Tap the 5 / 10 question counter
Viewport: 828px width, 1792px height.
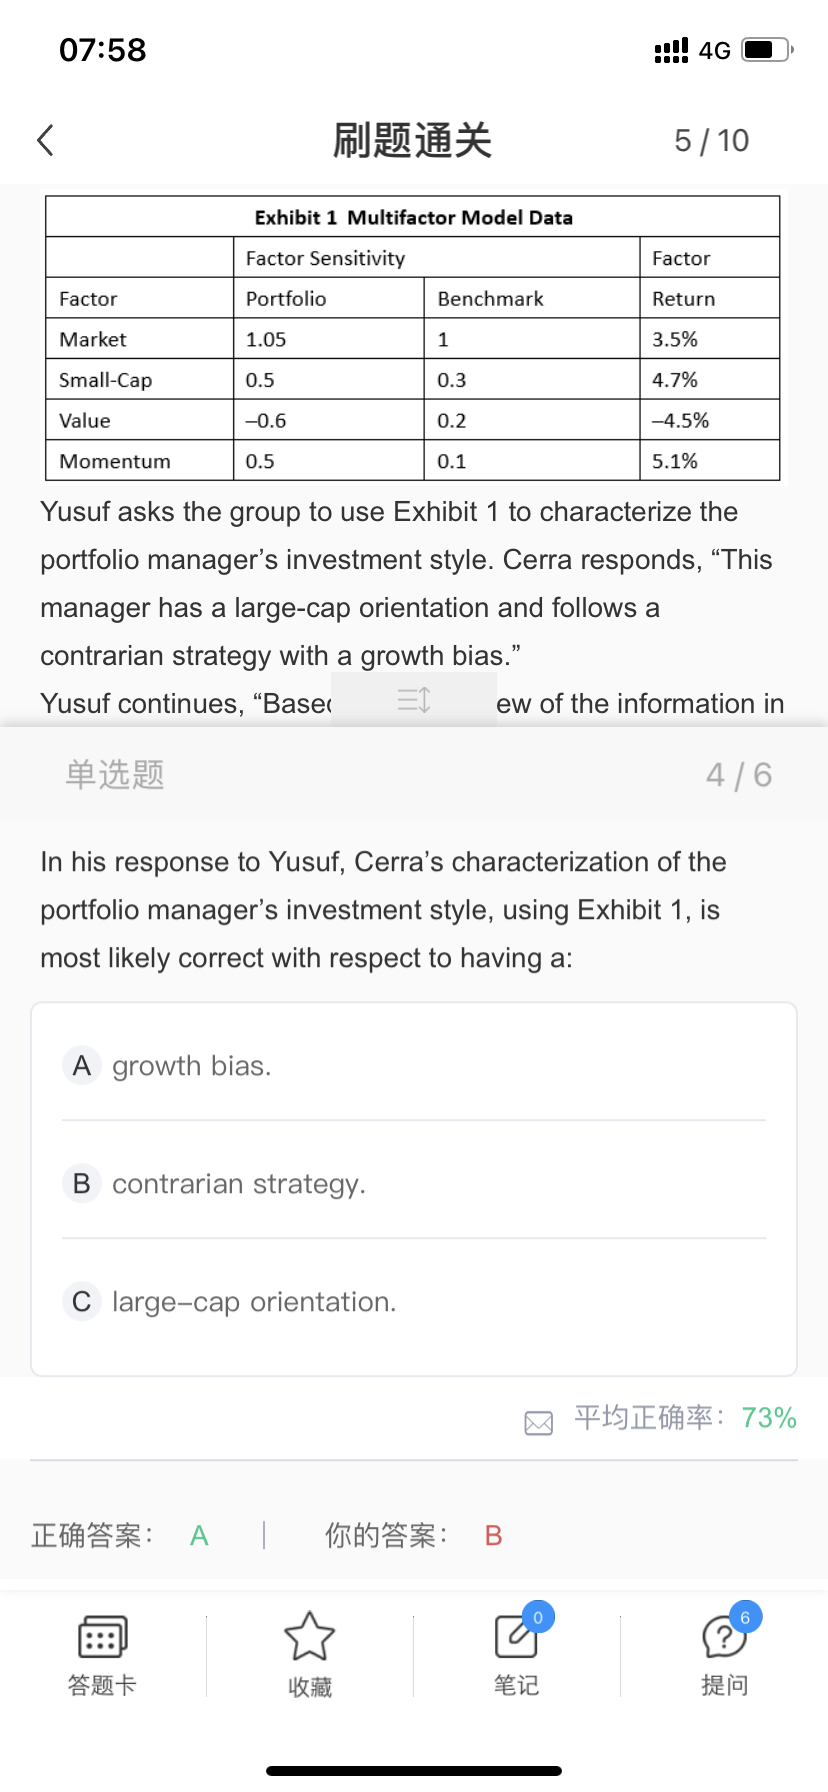click(711, 141)
